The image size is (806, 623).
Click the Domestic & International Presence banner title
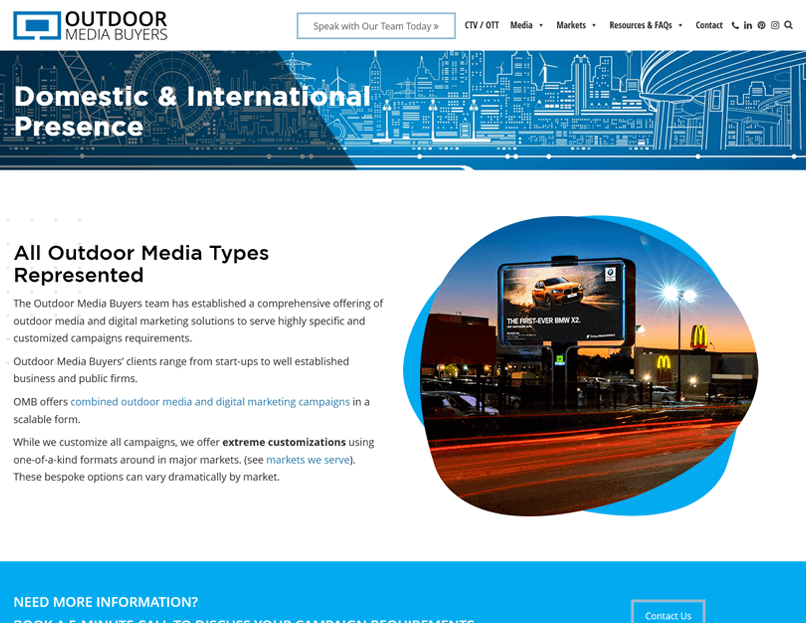(192, 111)
